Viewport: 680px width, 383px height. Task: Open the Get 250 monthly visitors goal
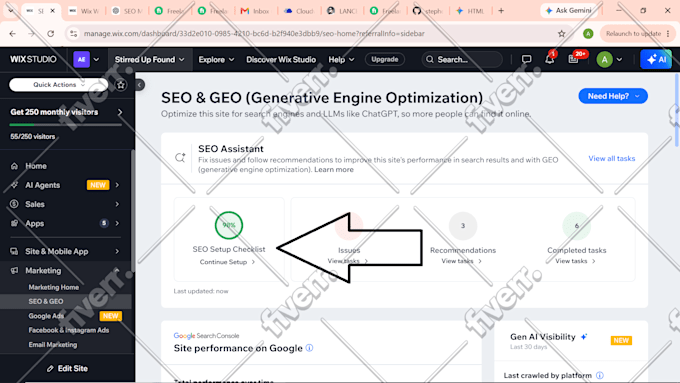(x=66, y=112)
